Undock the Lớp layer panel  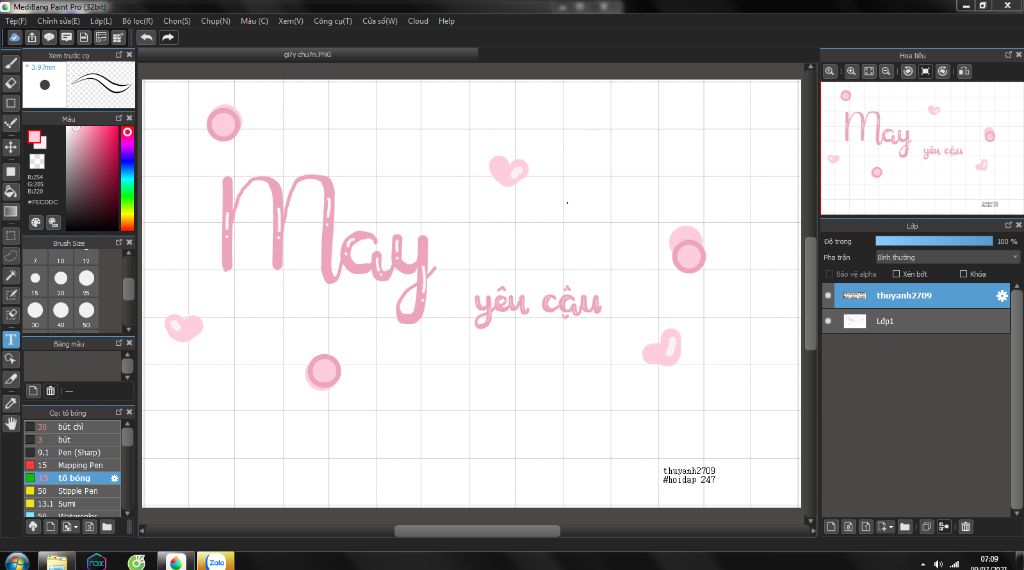[x=1008, y=225]
